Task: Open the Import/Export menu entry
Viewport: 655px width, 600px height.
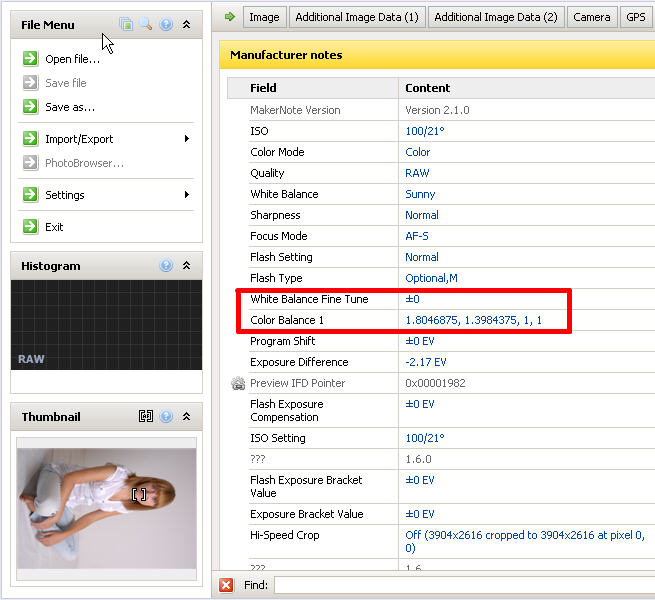Action: [x=79, y=139]
